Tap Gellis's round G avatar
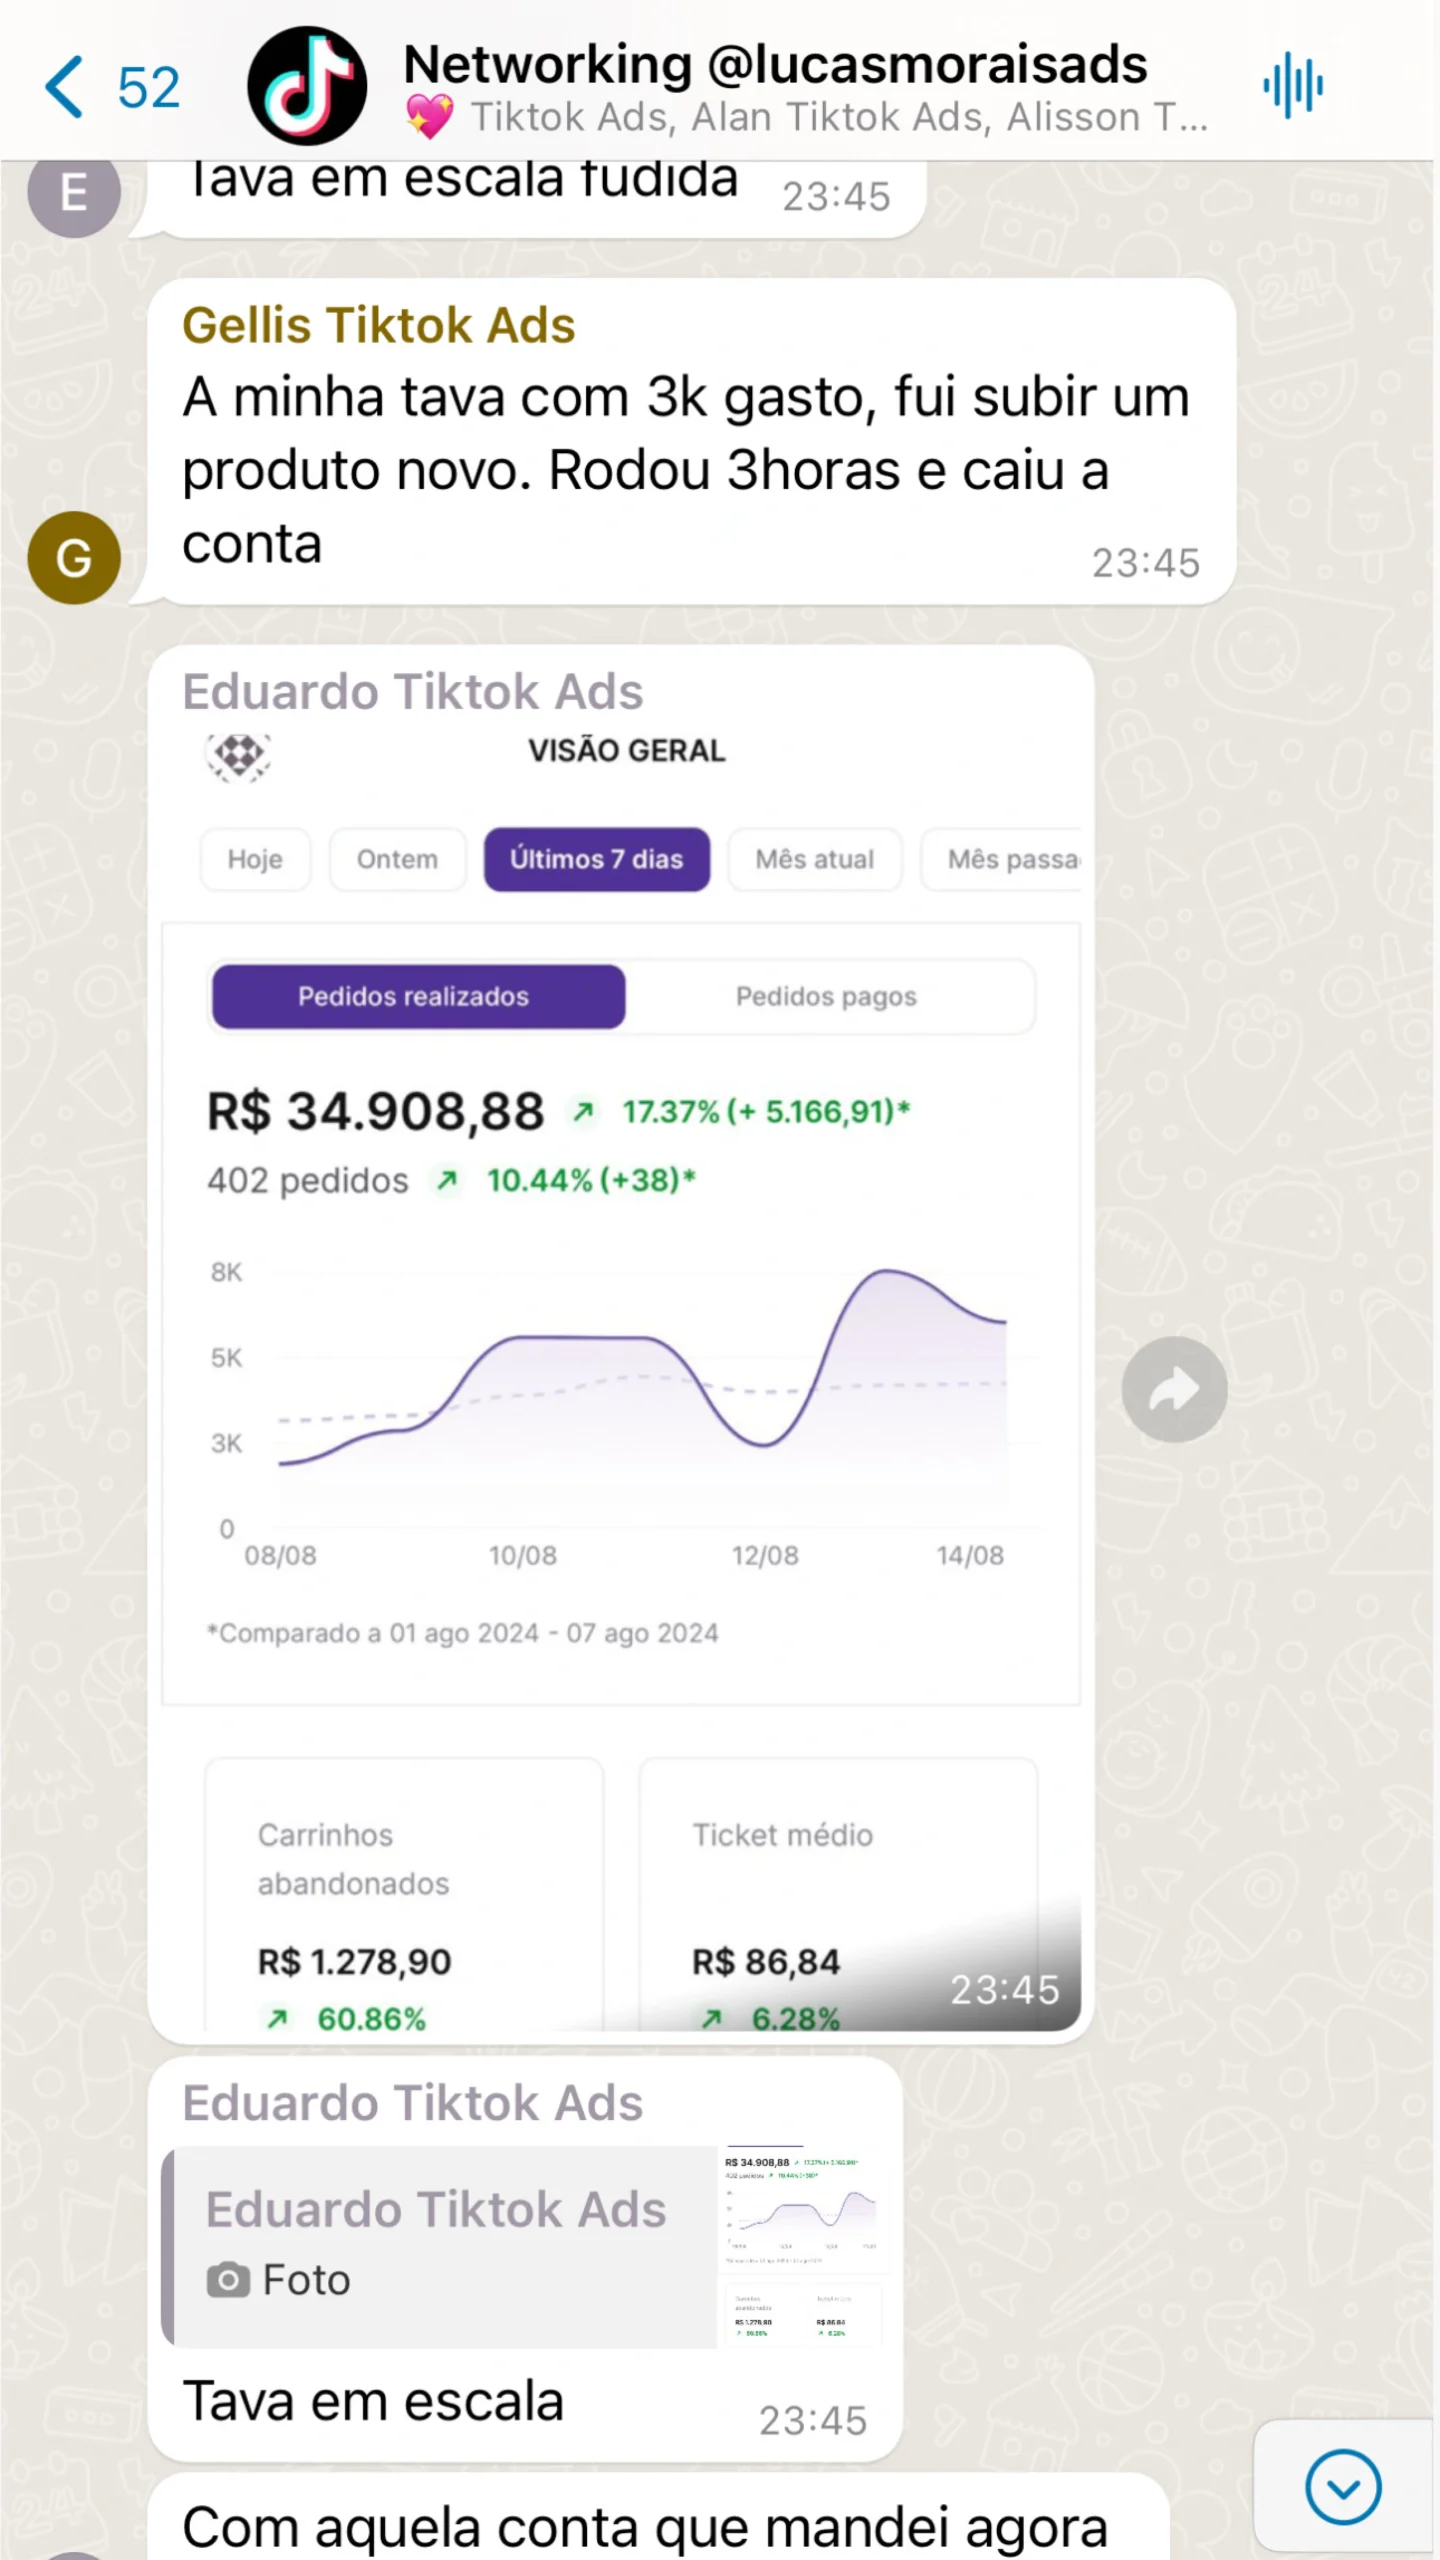The height and width of the screenshot is (2560, 1440). (x=74, y=557)
